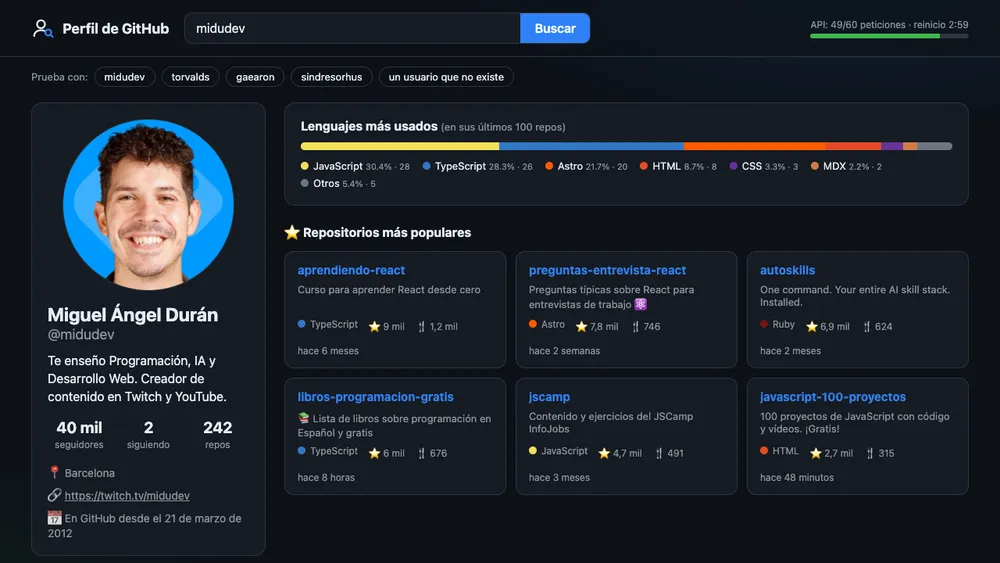Viewport: 1000px width, 563px height.
Task: Click the calendar icon beside En GitHub desde
Action: [54, 518]
